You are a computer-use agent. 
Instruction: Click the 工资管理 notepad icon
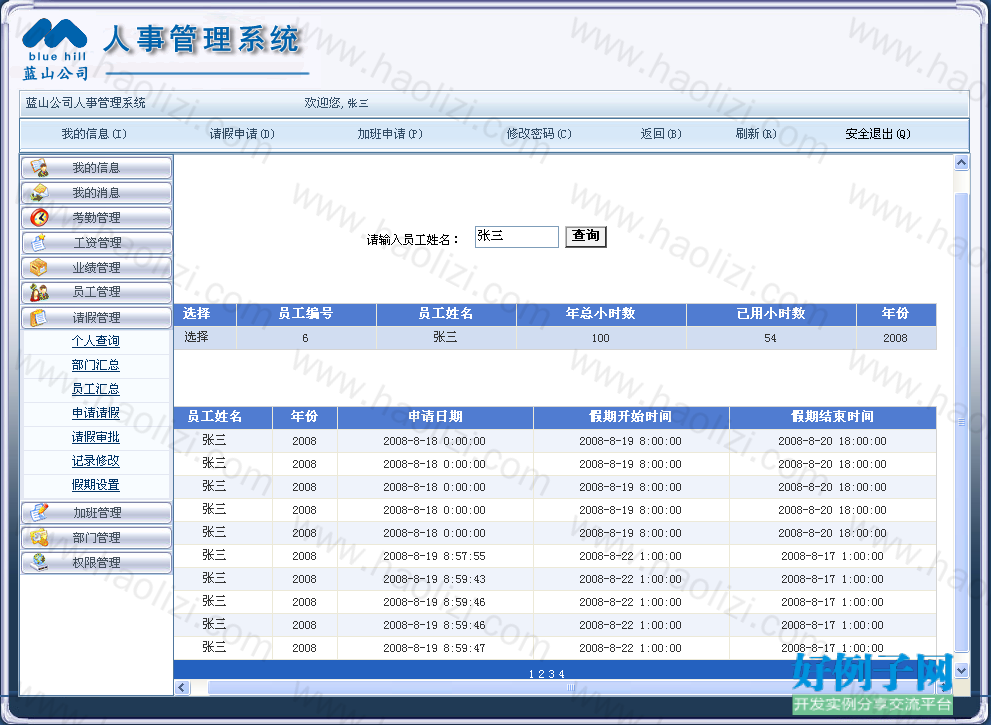tap(39, 242)
